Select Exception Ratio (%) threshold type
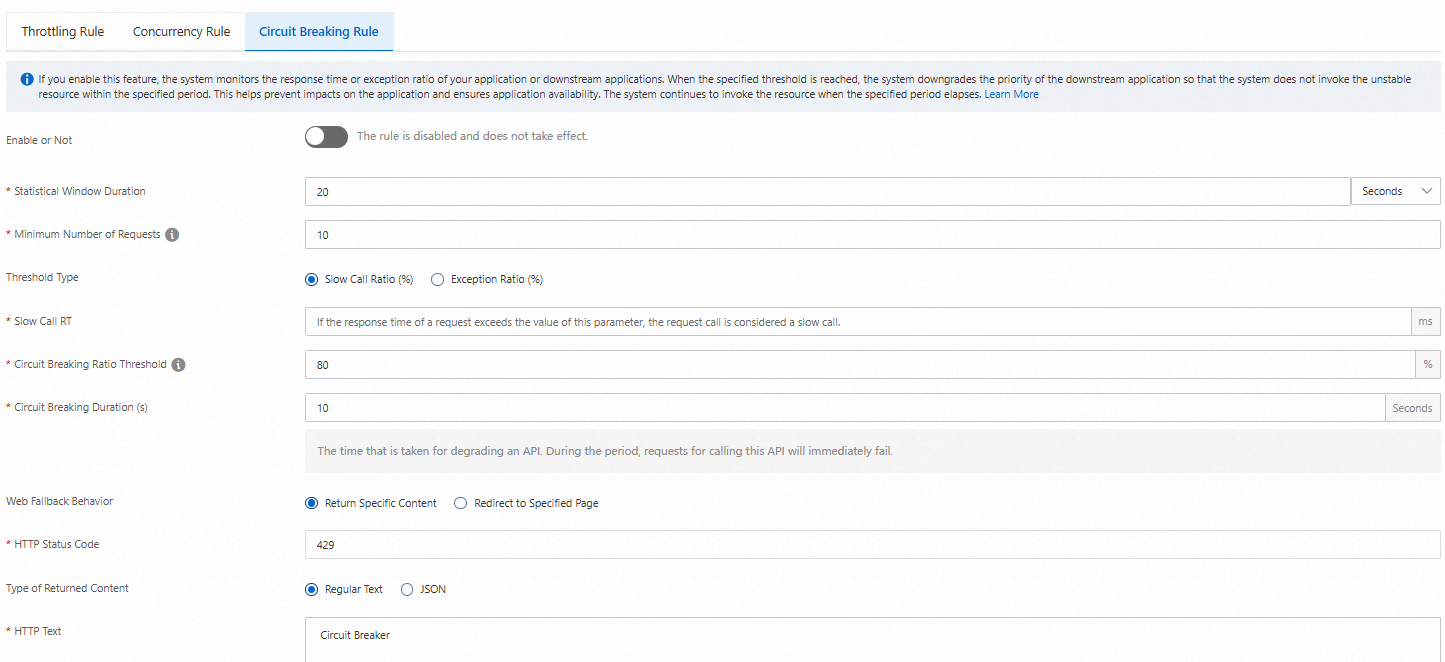 (x=437, y=280)
